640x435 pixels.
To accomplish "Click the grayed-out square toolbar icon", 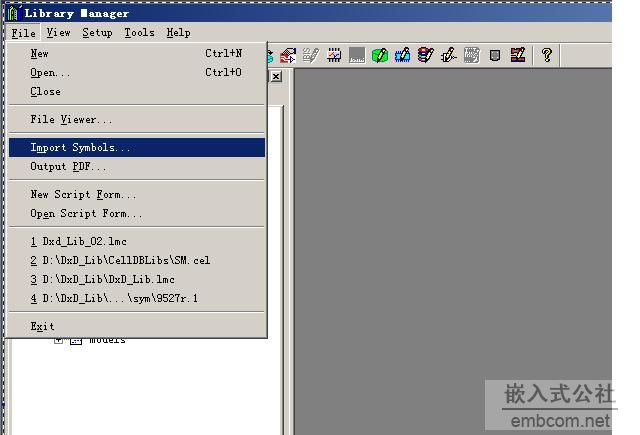I will (x=357, y=56).
